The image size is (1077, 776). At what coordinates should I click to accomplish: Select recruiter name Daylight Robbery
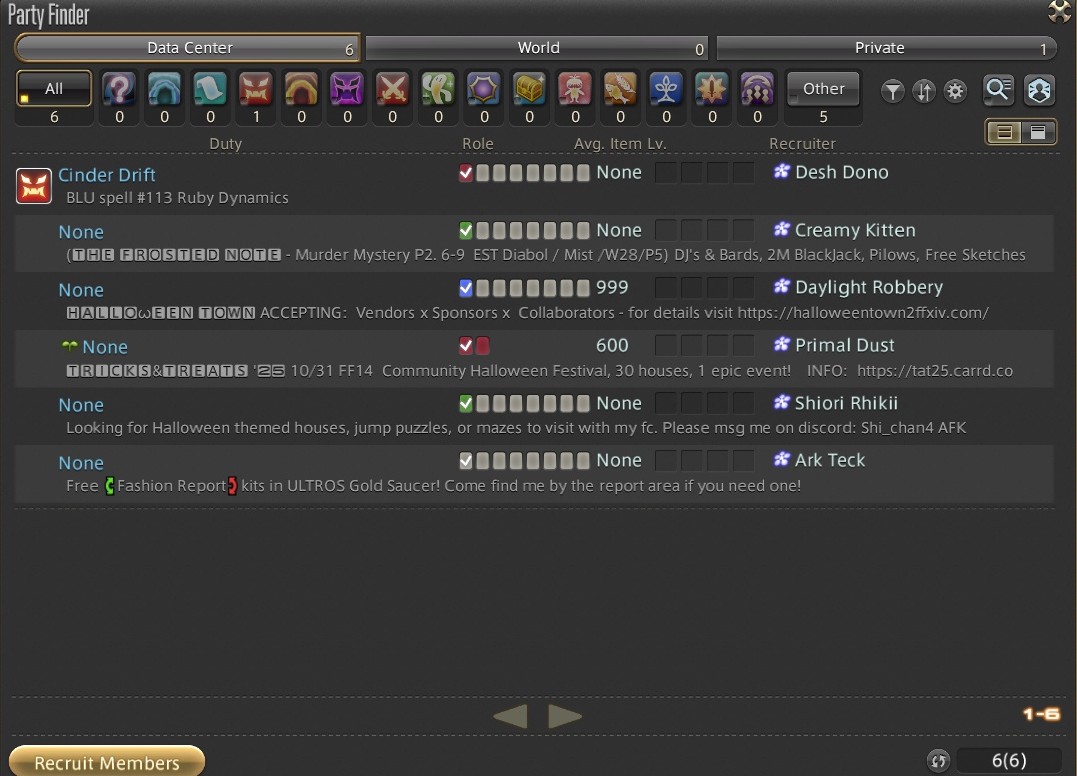(869, 288)
